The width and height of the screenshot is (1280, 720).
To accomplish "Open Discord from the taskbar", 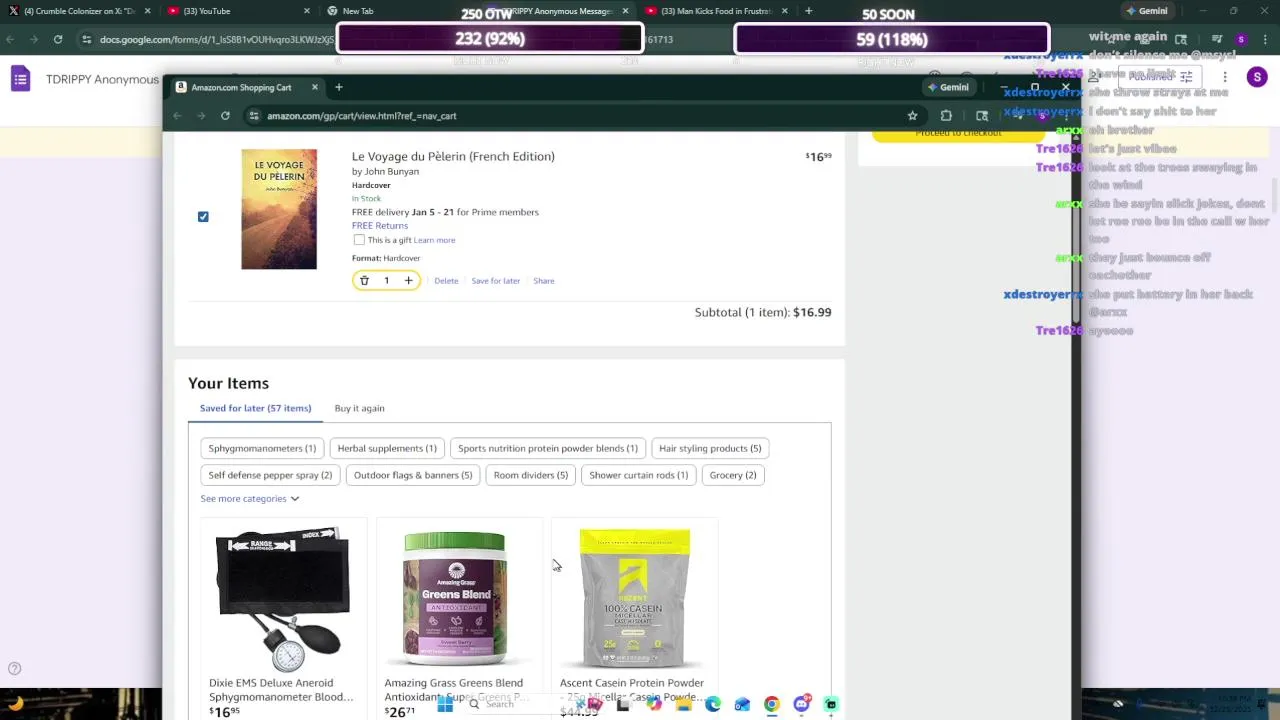I will [801, 704].
